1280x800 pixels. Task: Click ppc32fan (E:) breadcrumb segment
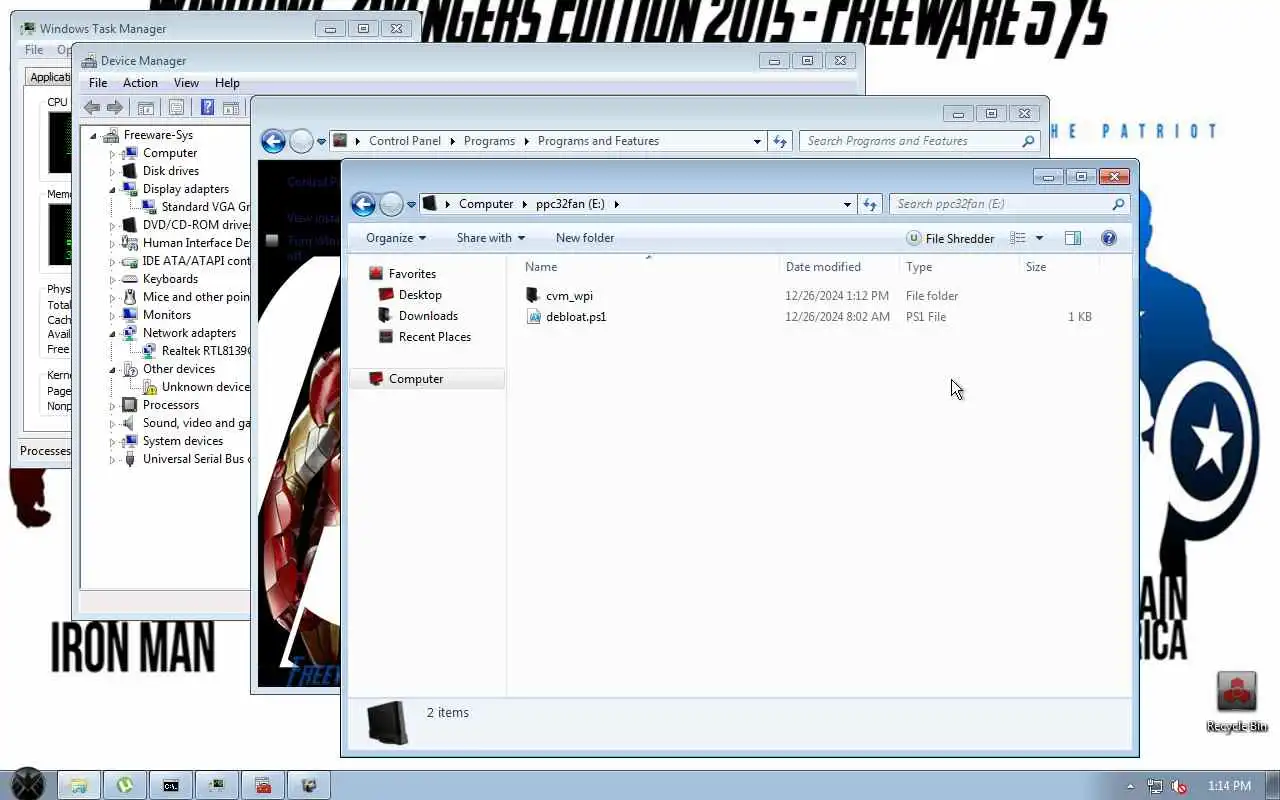tap(570, 204)
